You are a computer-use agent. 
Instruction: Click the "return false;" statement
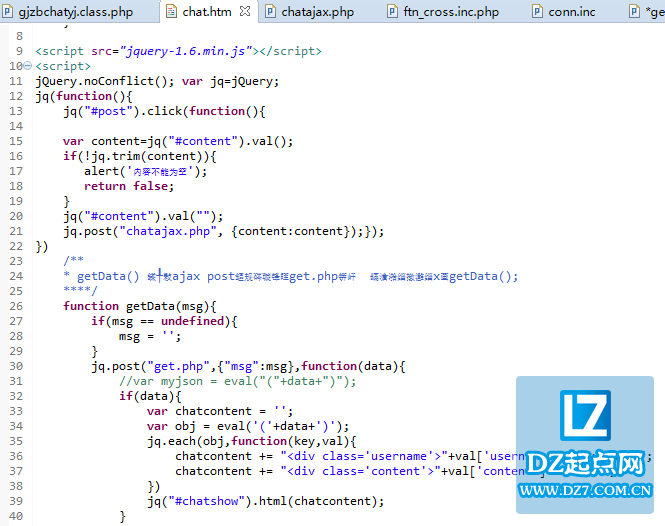pos(129,187)
